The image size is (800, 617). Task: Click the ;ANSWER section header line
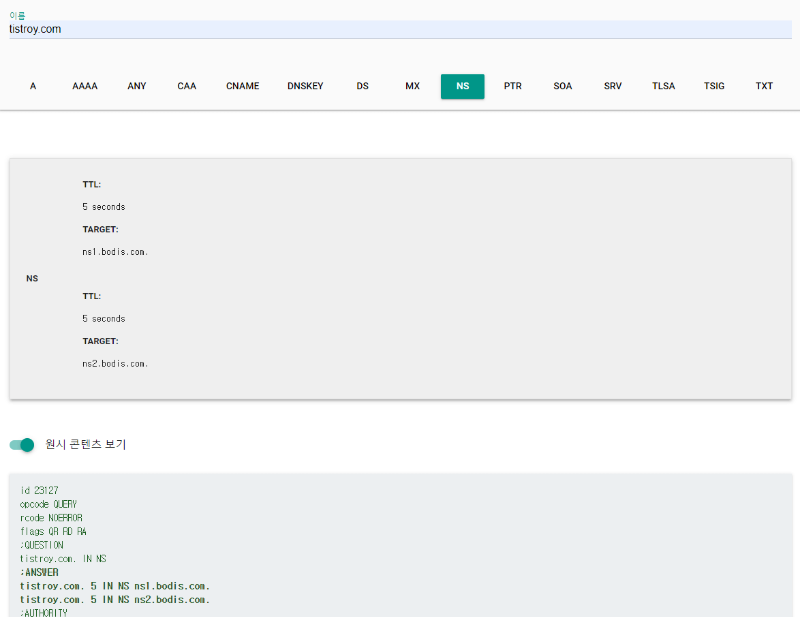click(x=39, y=573)
